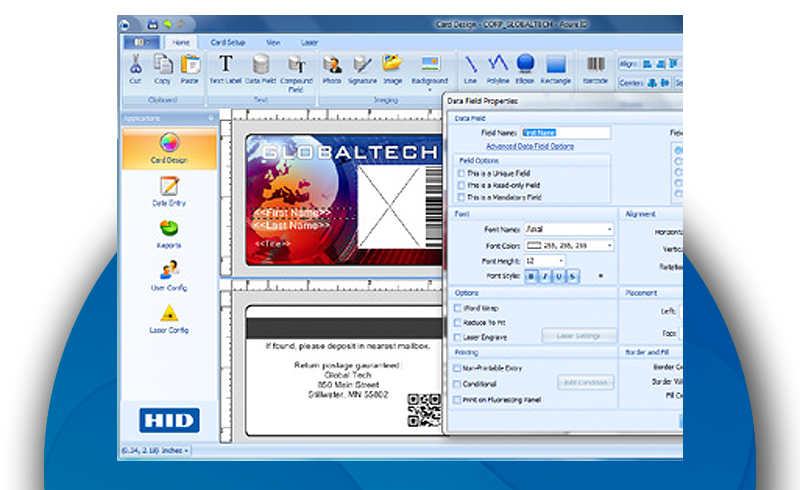Select the <<First Name>> field on card

(x=292, y=212)
